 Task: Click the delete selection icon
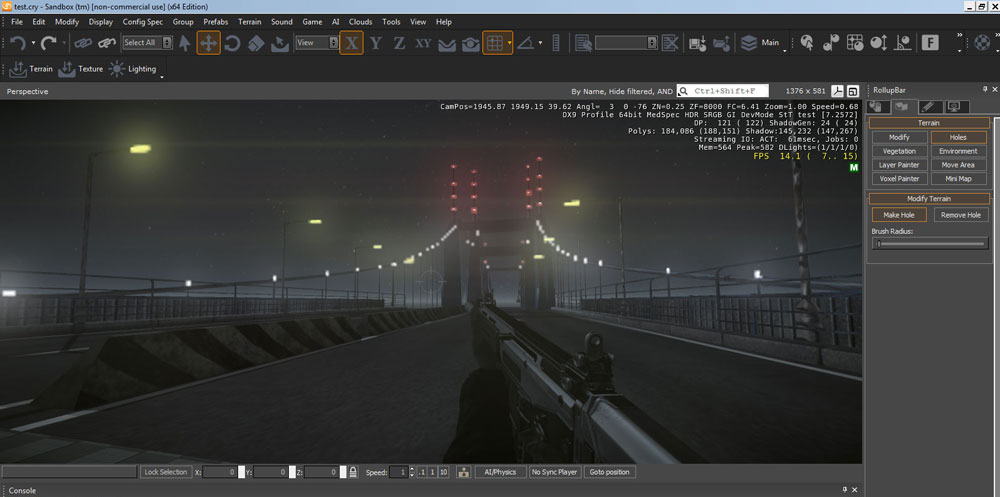click(669, 43)
